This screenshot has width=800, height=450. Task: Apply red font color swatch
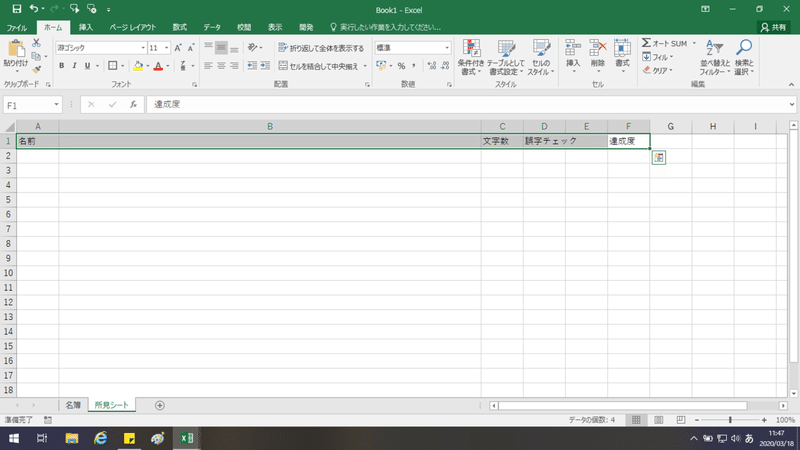tap(158, 66)
